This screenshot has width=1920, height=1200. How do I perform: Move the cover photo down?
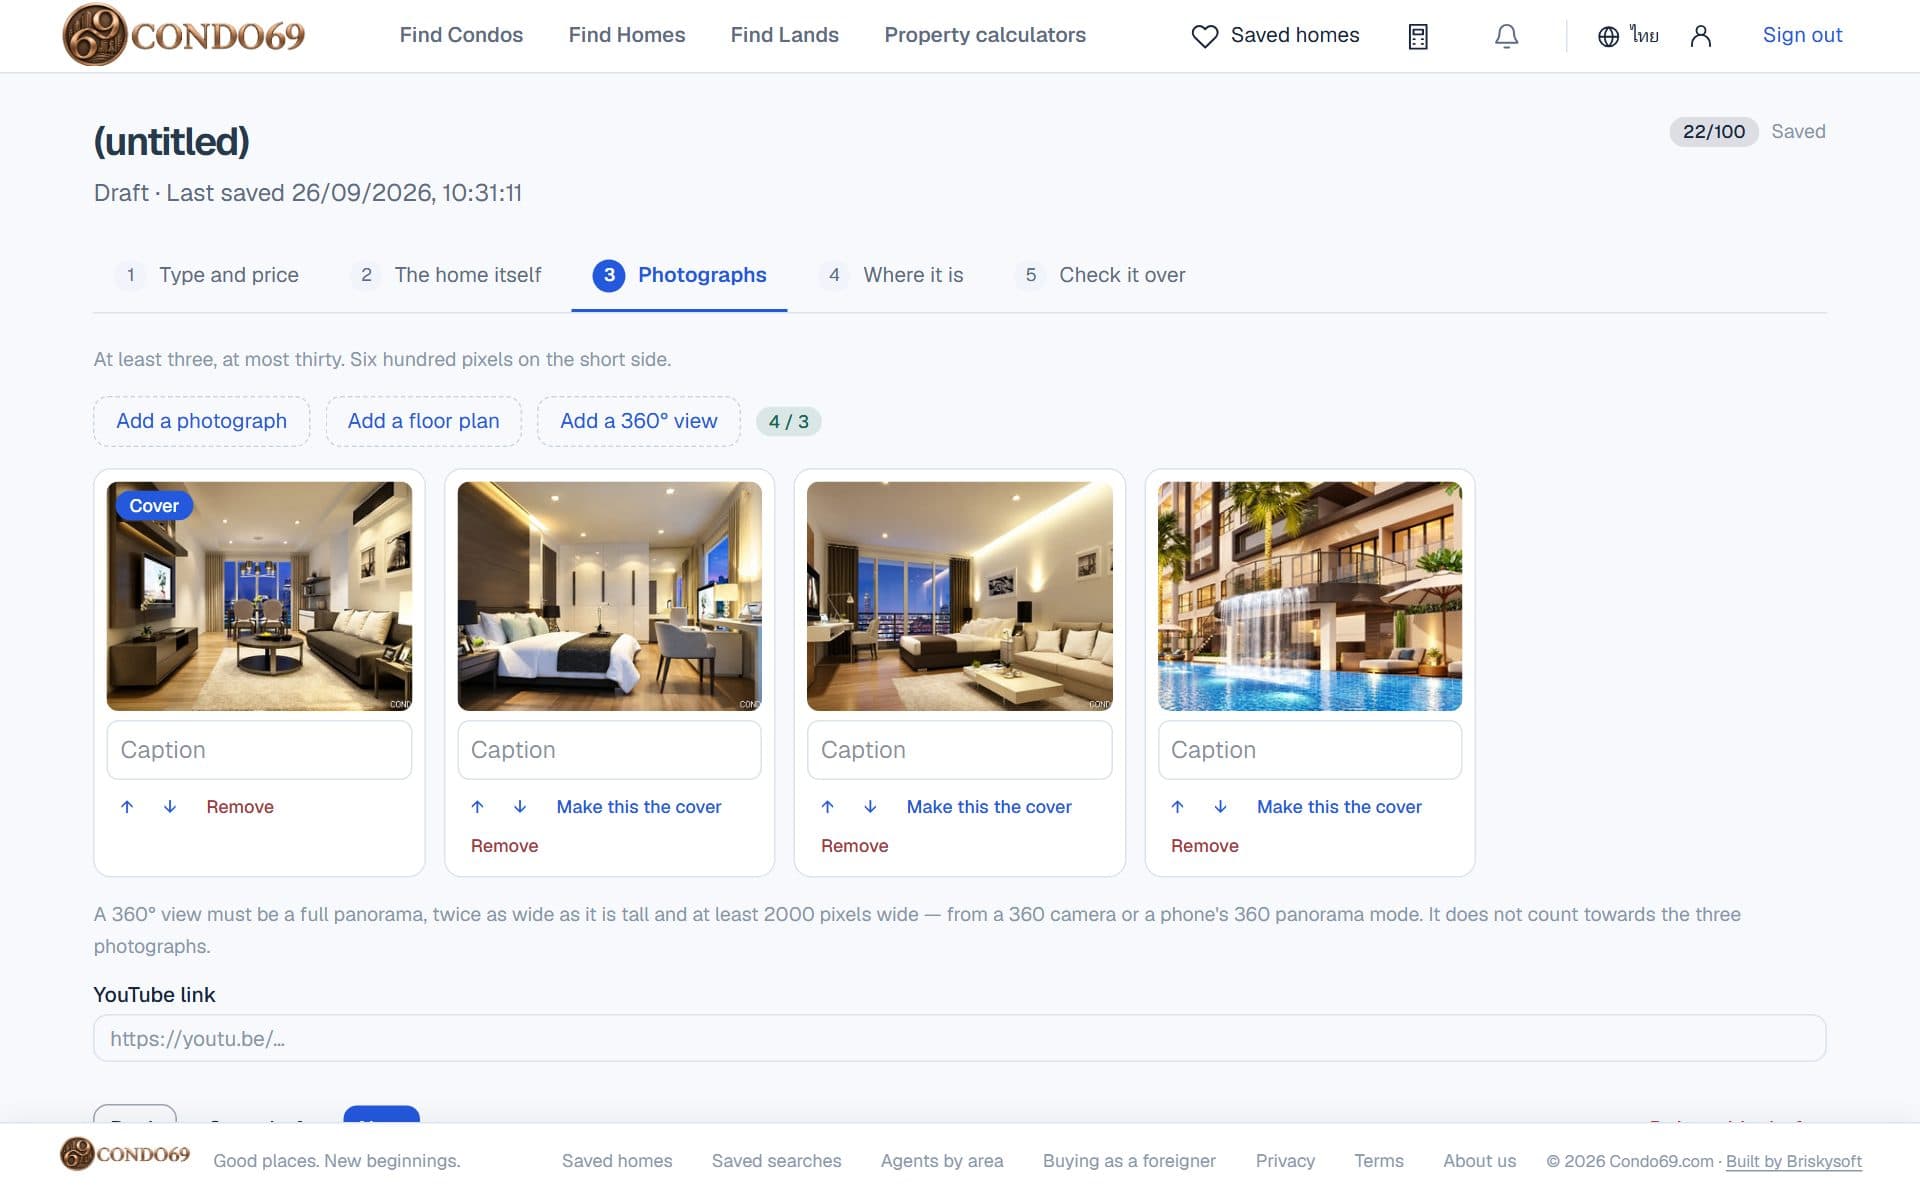(x=170, y=807)
